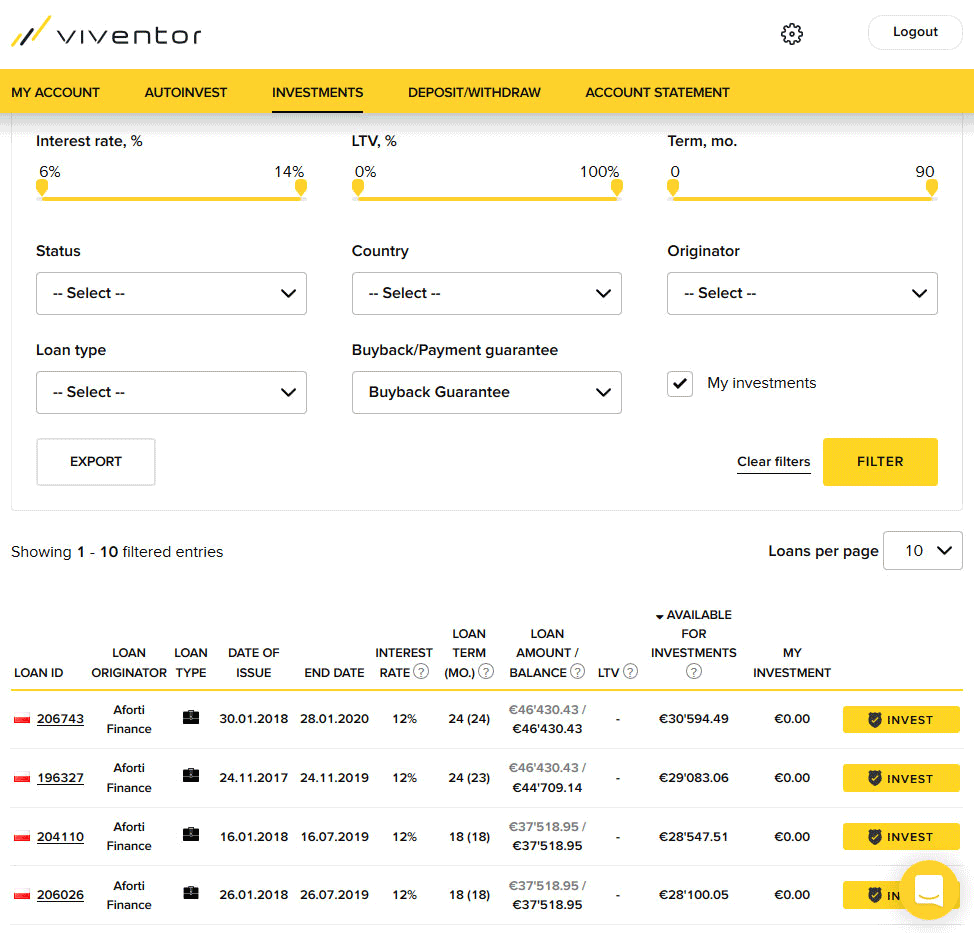Switch to the AUTOINVEST tab
The height and width of the screenshot is (933, 974).
185,92
